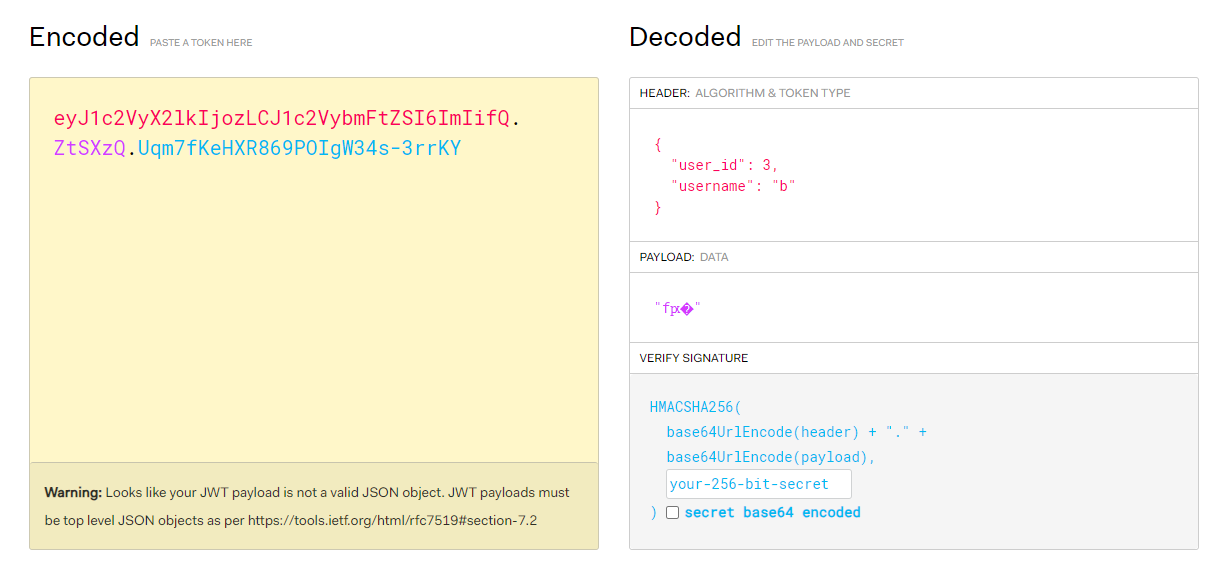
Task: Click the garbled "fpx" payload text
Action: point(677,309)
